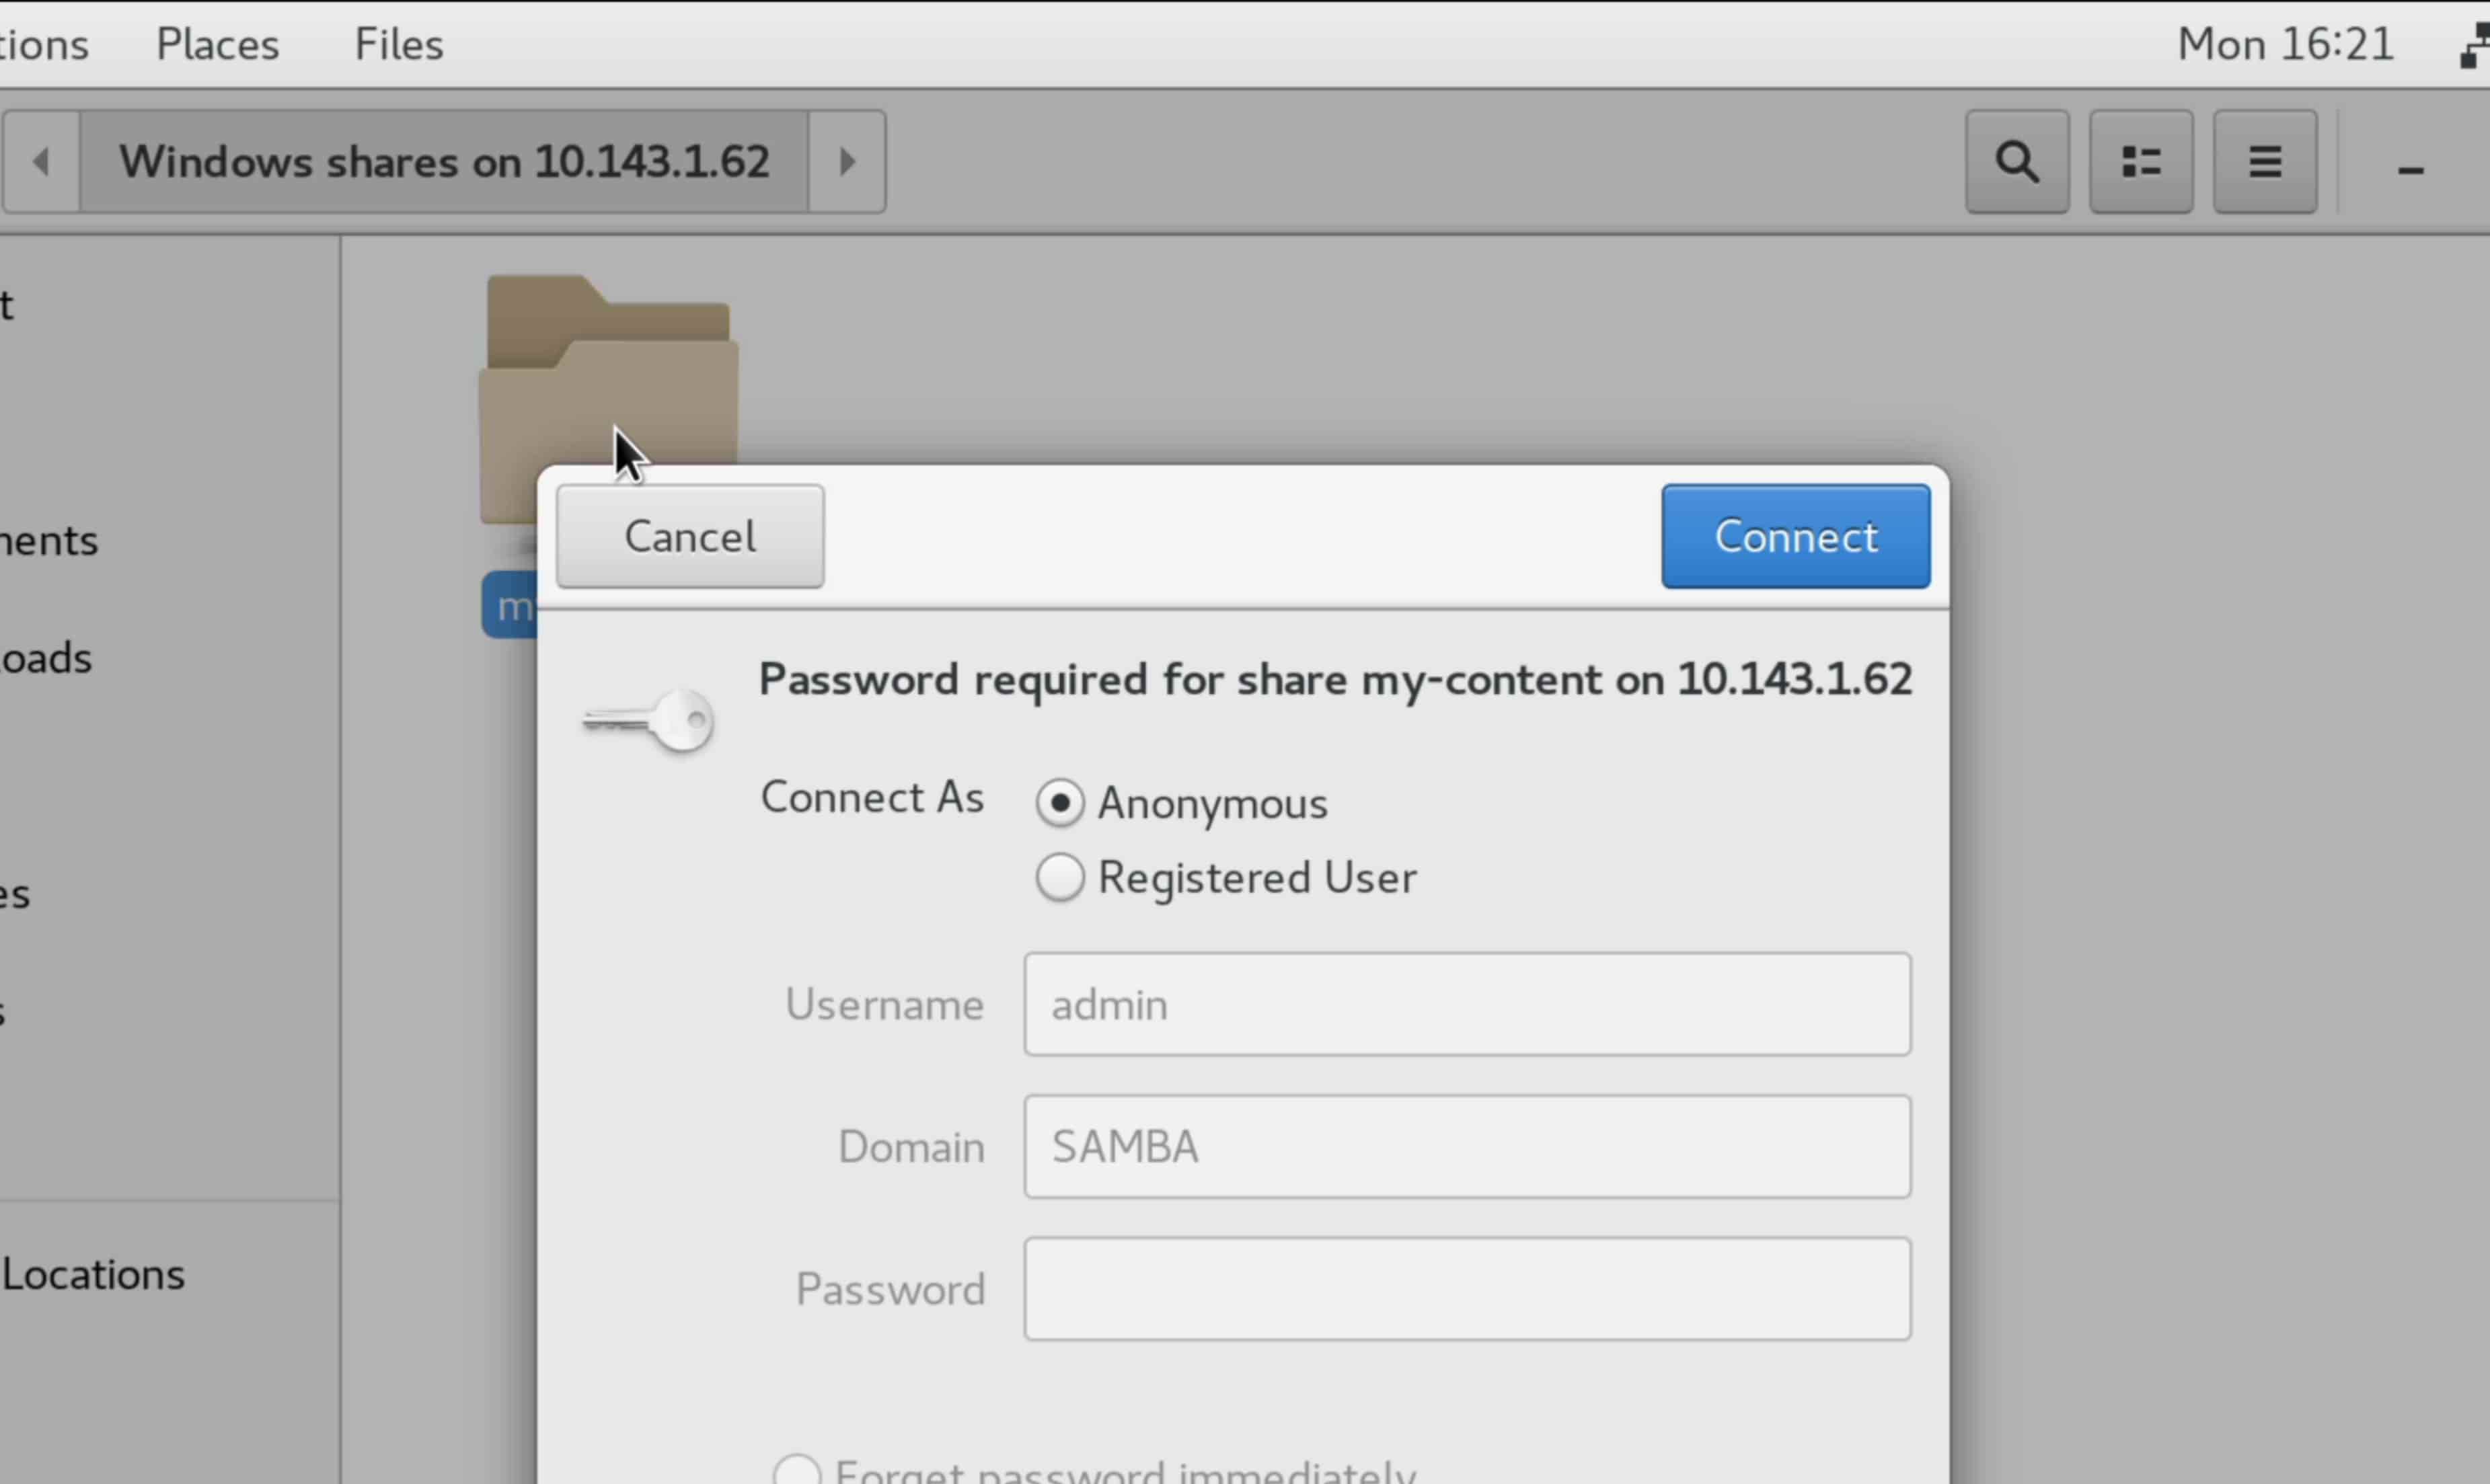
Task: Switch to list view layout
Action: point(2141,162)
